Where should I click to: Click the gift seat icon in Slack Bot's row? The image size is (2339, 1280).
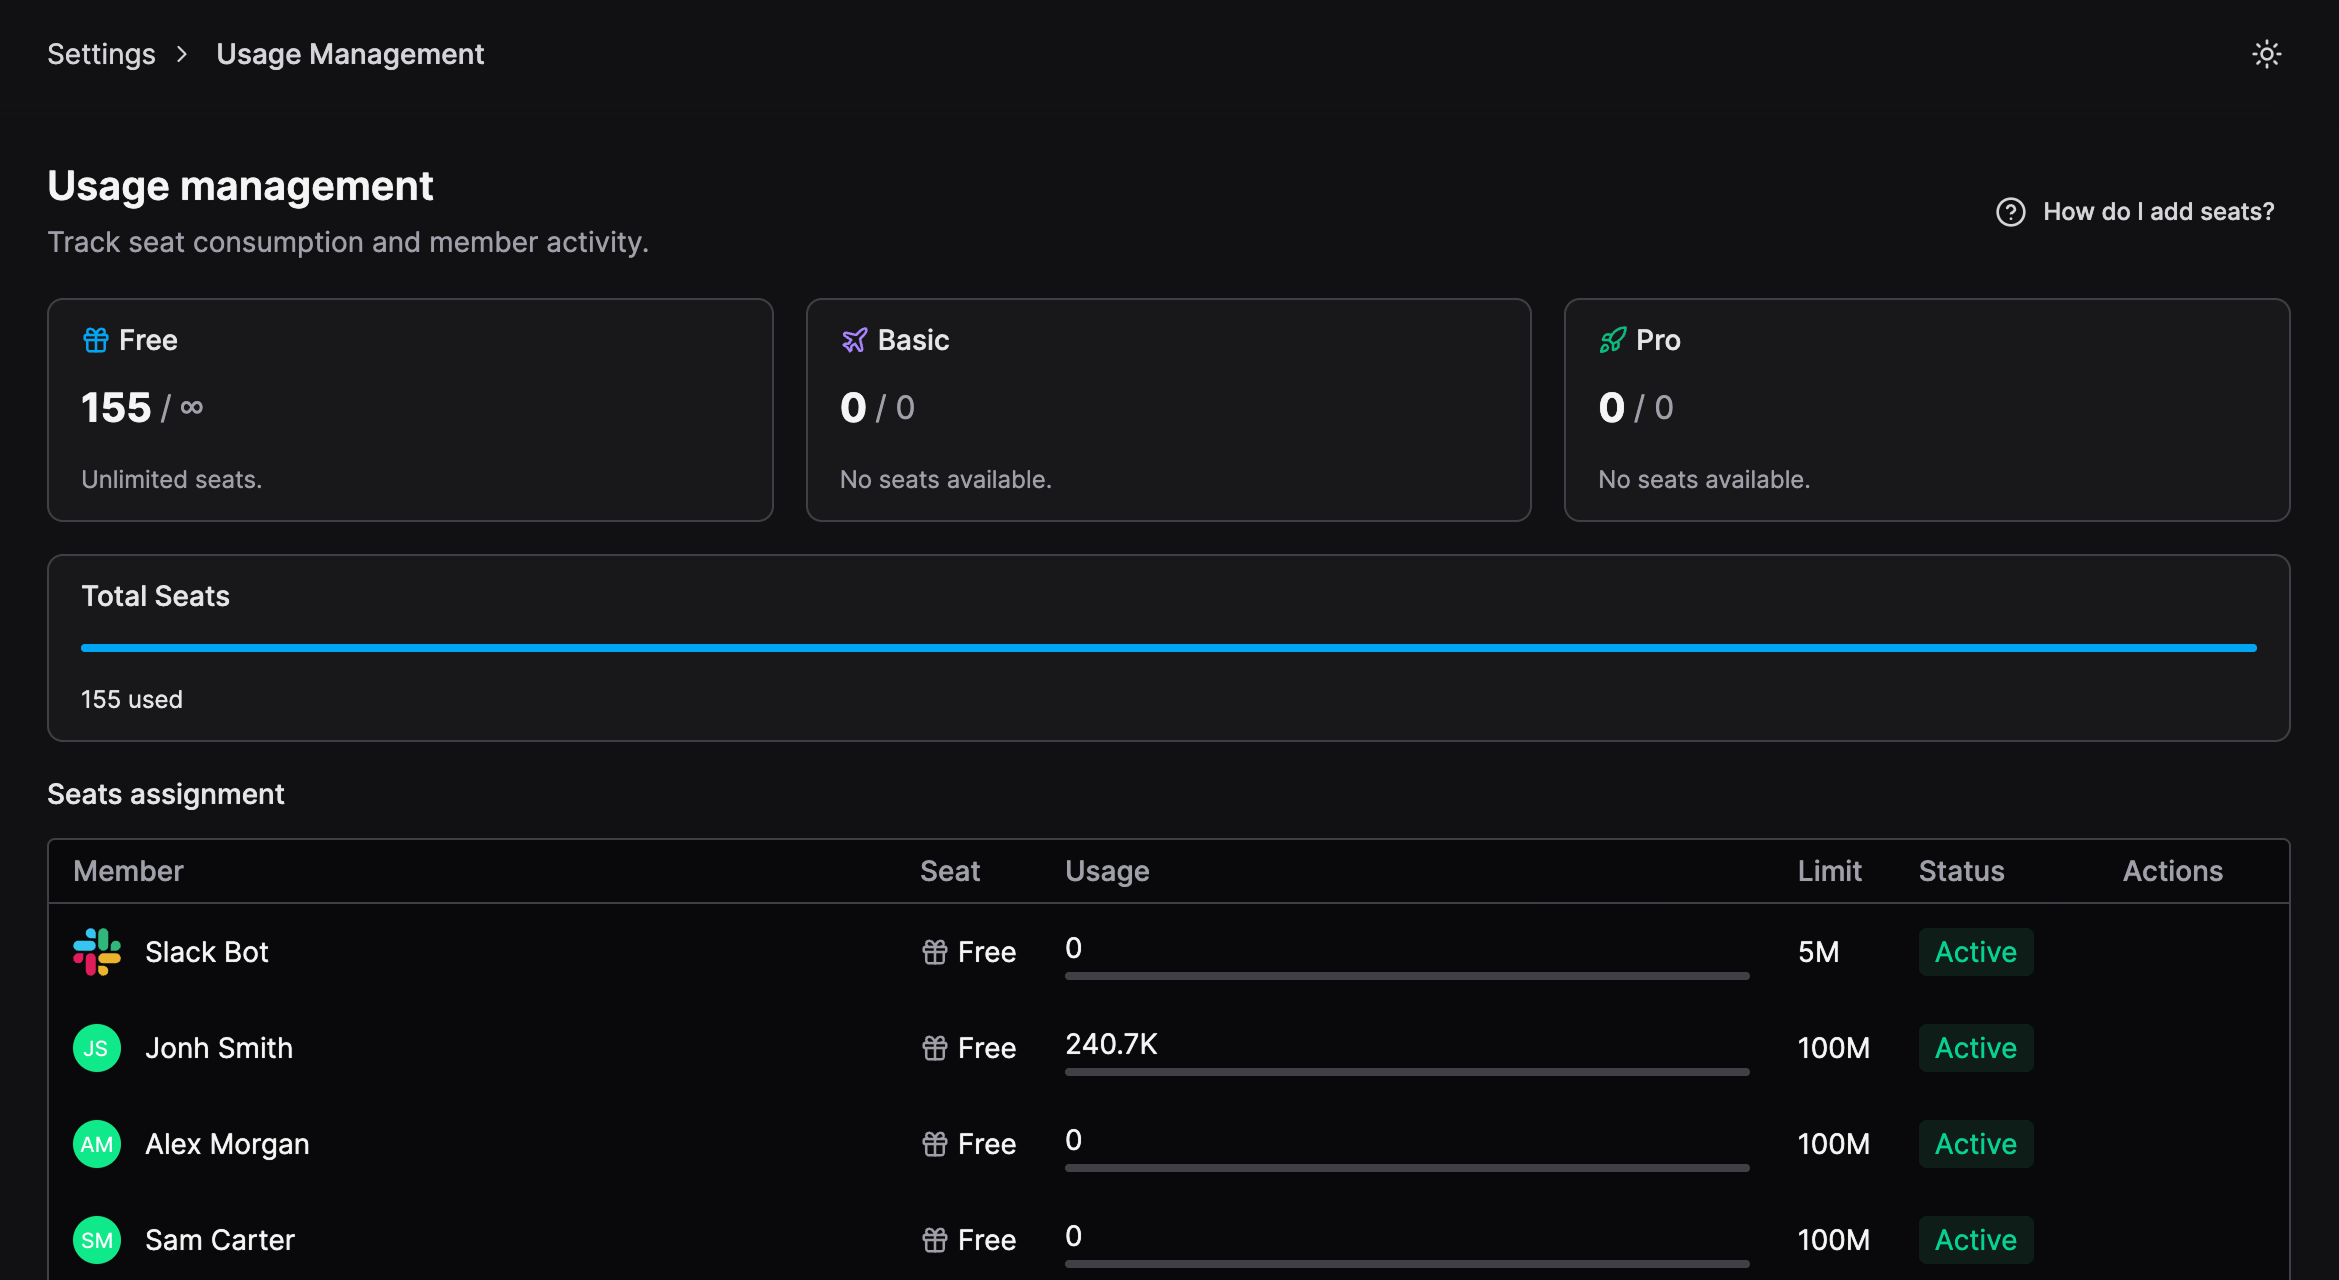tap(934, 951)
